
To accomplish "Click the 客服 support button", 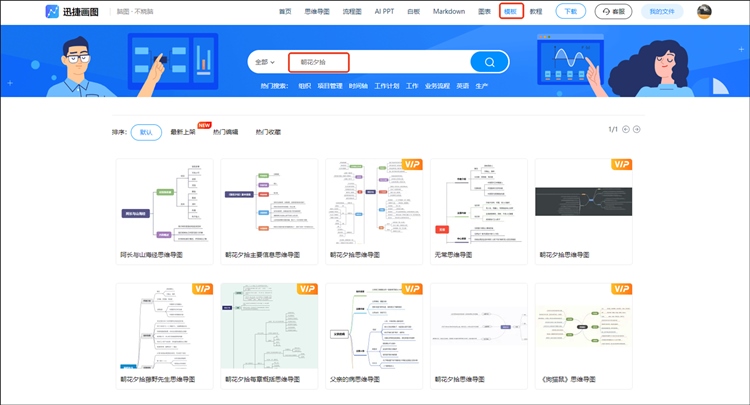I will click(613, 11).
